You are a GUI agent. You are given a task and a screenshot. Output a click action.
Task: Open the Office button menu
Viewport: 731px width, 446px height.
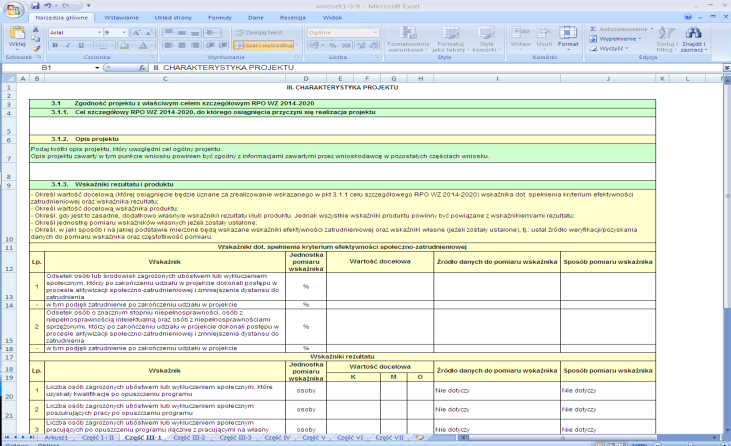pos(13,9)
